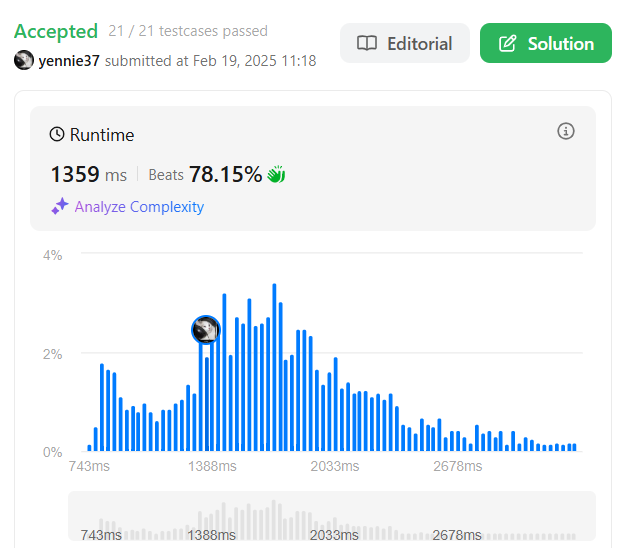Click the green Solution button
The image size is (627, 548).
tap(546, 43)
